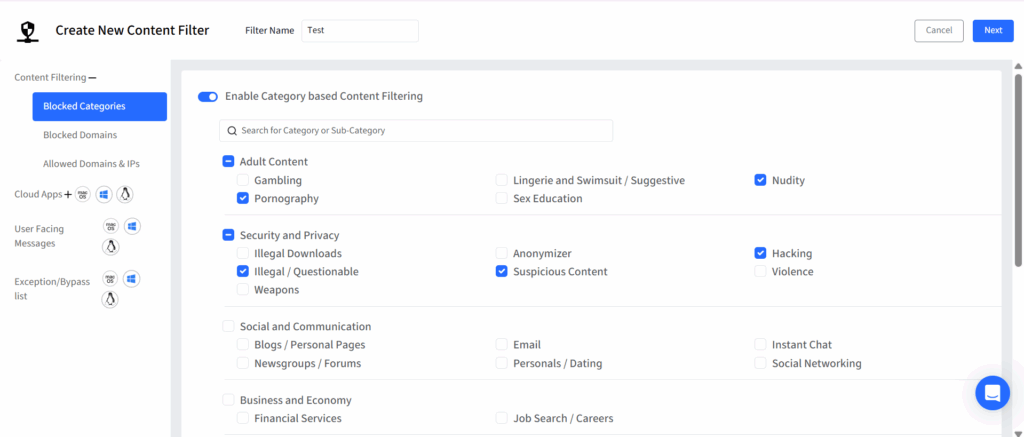Viewport: 1024px width, 437px height.
Task: Disable Category based Content Filtering toggle
Action: (208, 97)
